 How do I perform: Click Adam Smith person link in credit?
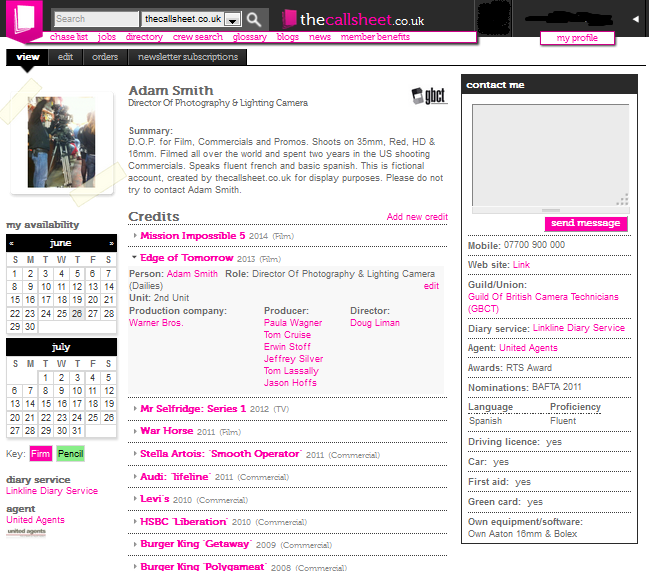[x=192, y=274]
